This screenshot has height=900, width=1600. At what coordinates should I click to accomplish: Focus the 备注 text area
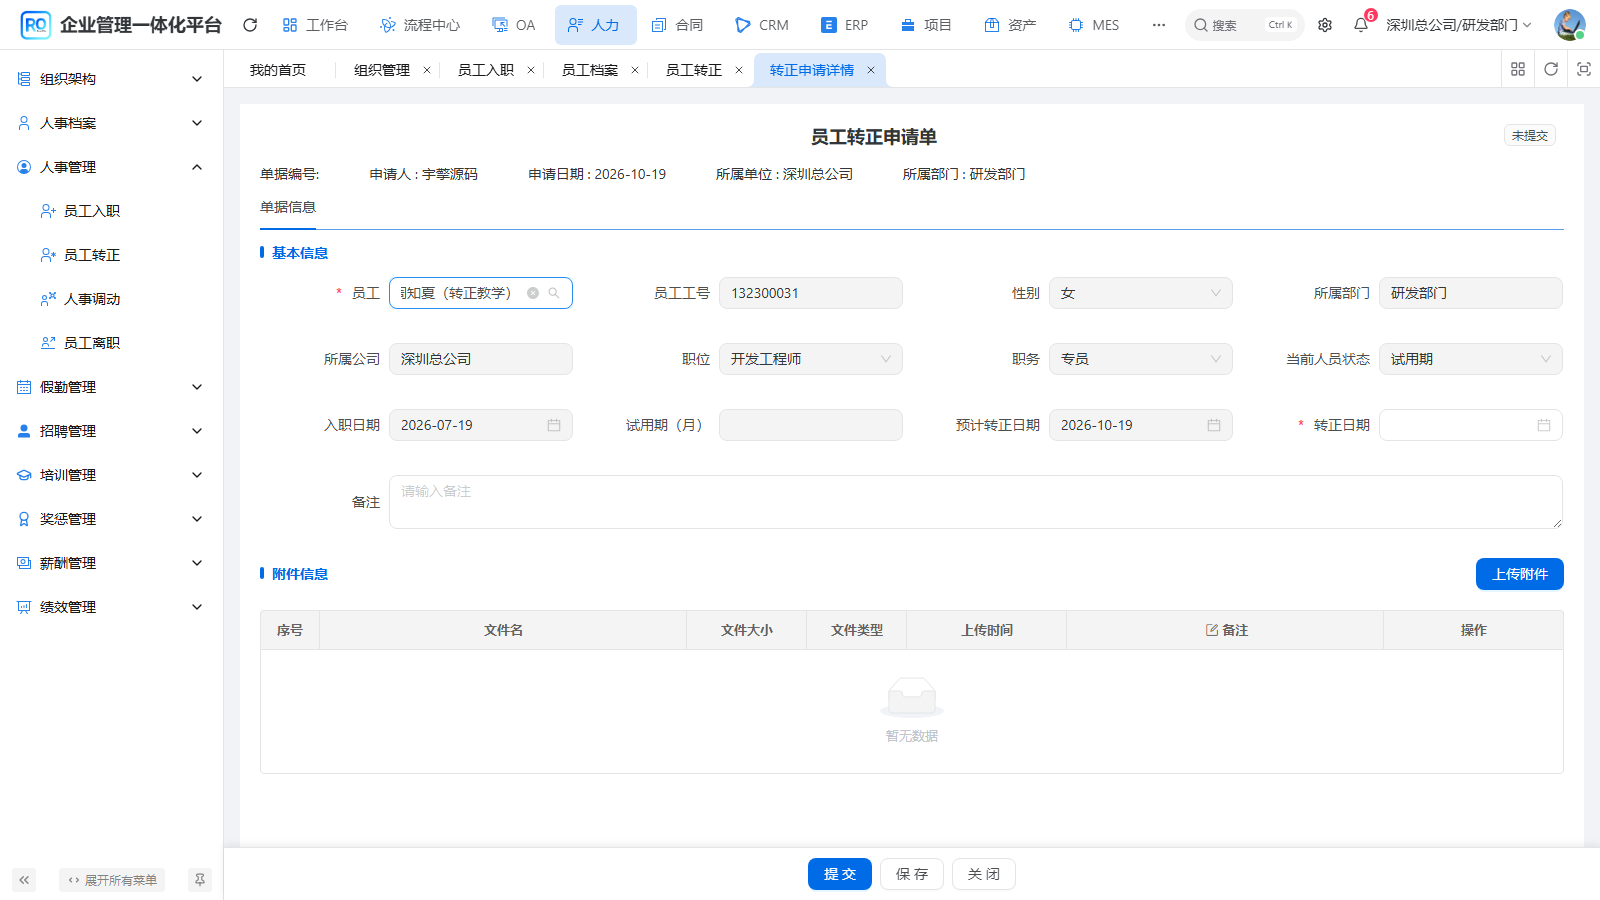[x=976, y=502]
